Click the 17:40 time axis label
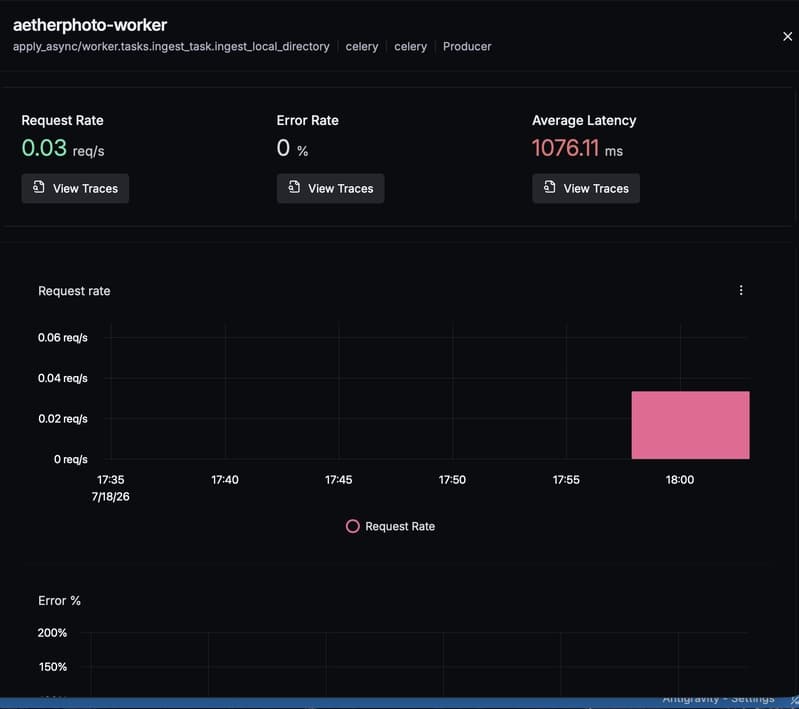Screen dimensions: 799x709 (x=225, y=480)
